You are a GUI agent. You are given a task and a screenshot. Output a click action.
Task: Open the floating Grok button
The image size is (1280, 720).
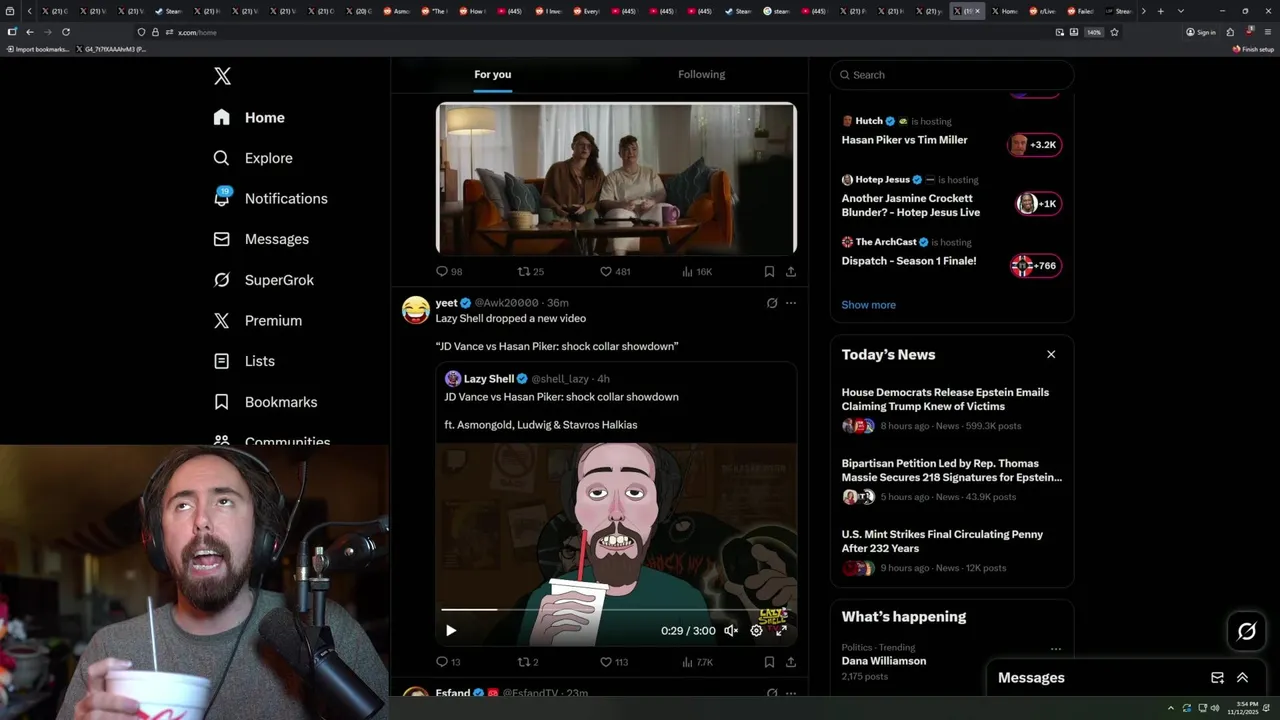(x=1247, y=631)
